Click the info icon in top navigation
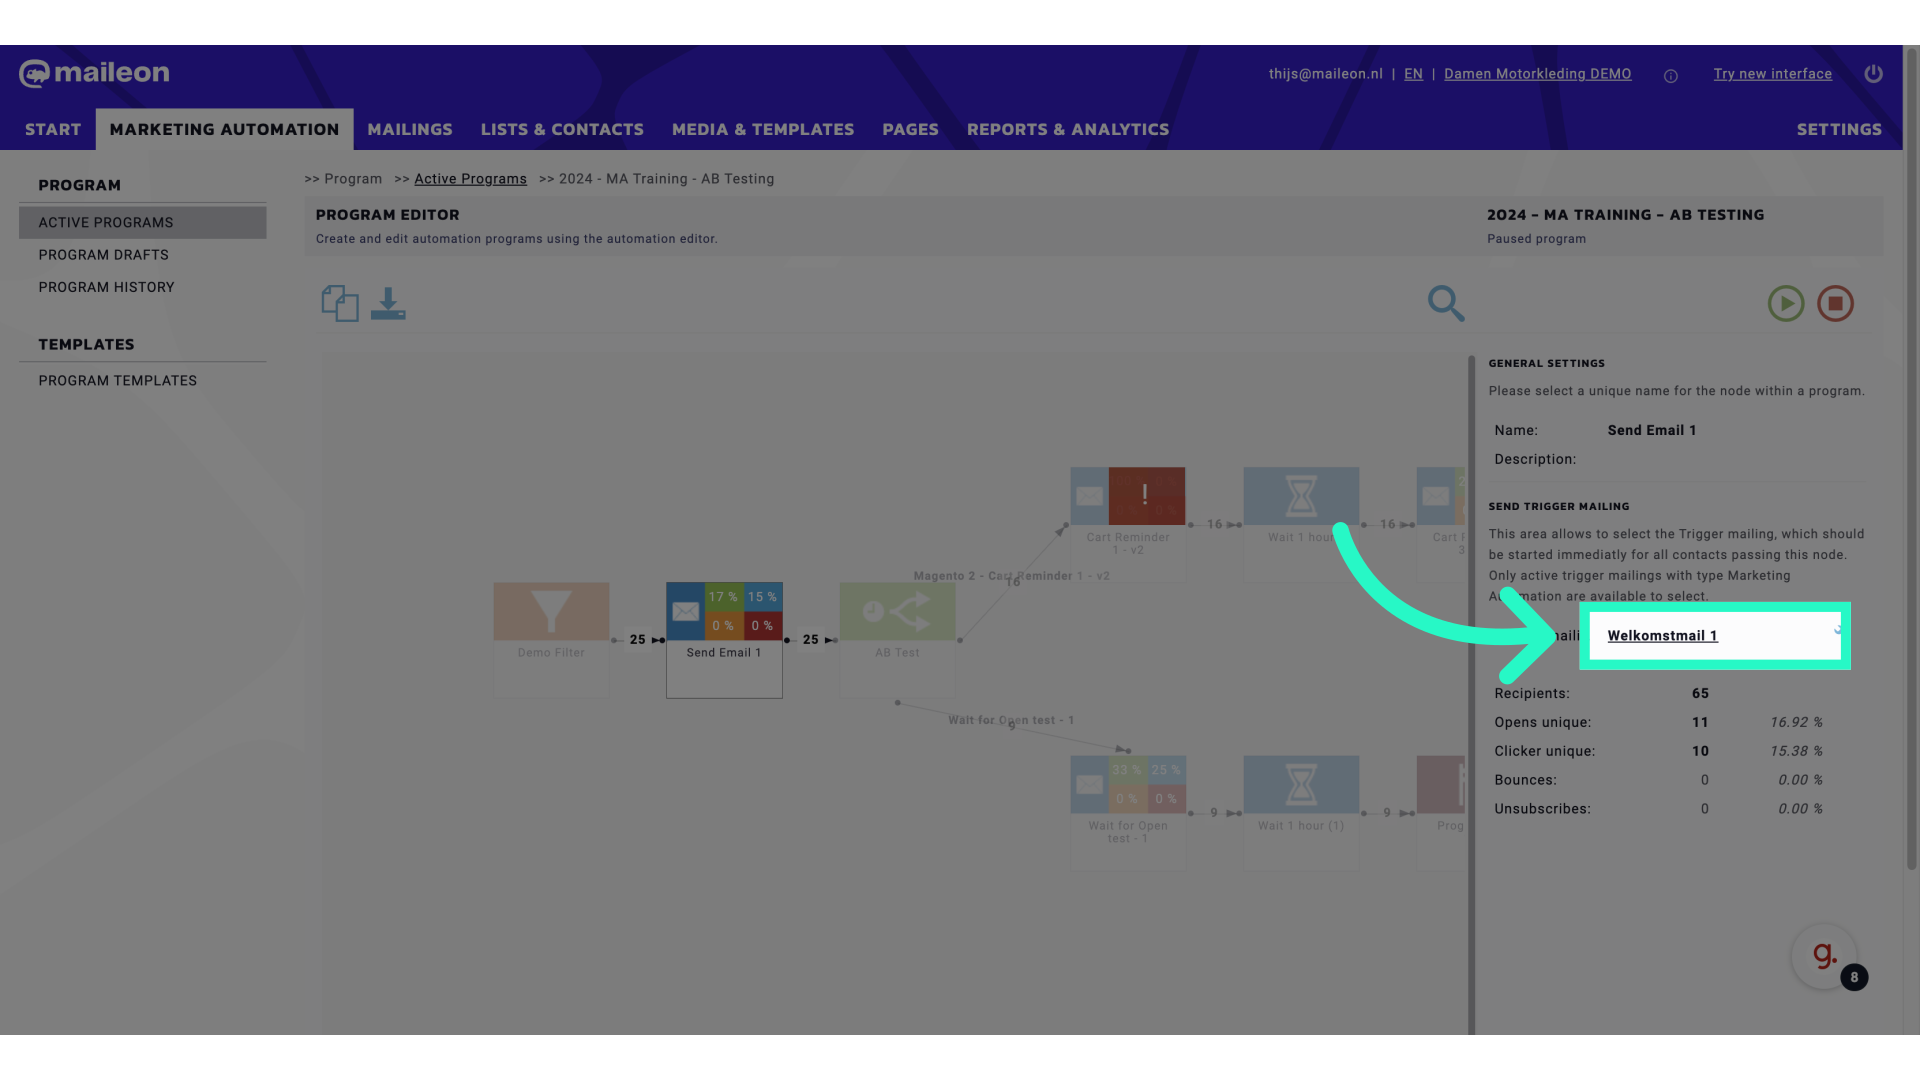 coord(1671,75)
